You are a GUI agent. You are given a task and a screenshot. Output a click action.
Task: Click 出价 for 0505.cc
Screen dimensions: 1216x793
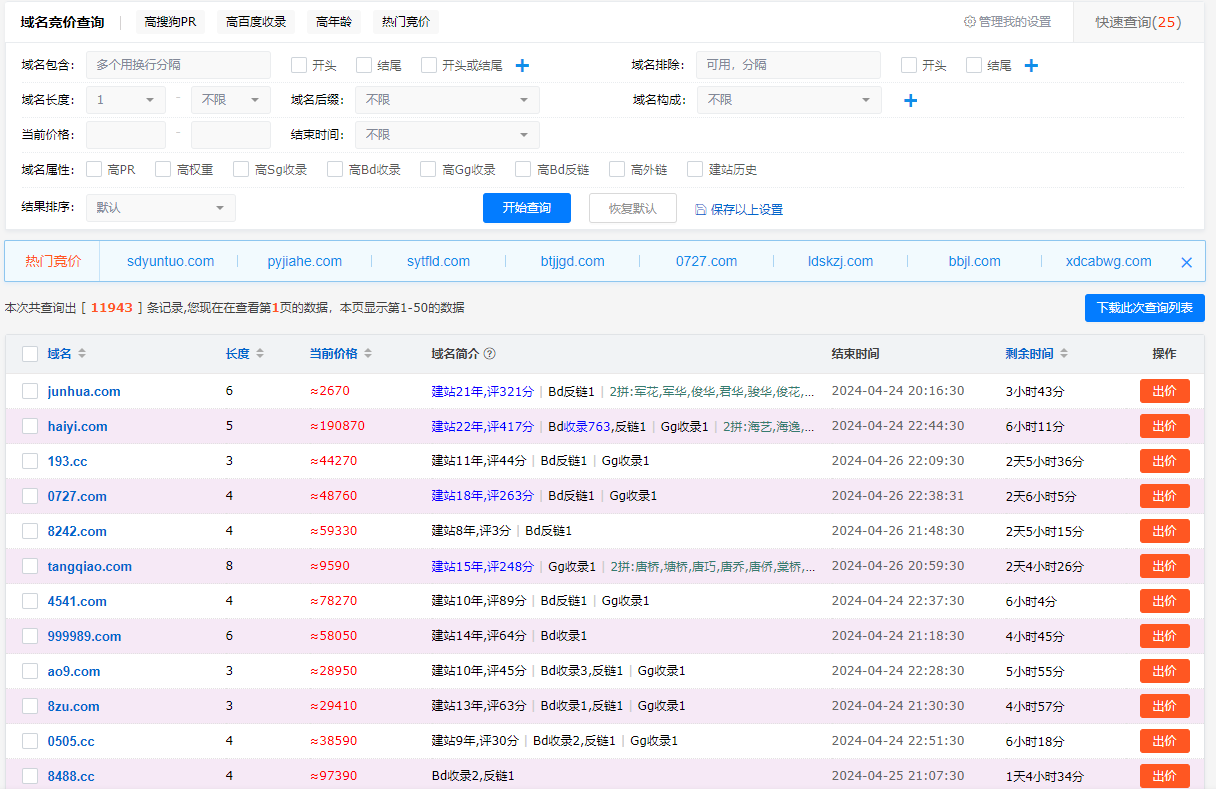coord(1165,741)
